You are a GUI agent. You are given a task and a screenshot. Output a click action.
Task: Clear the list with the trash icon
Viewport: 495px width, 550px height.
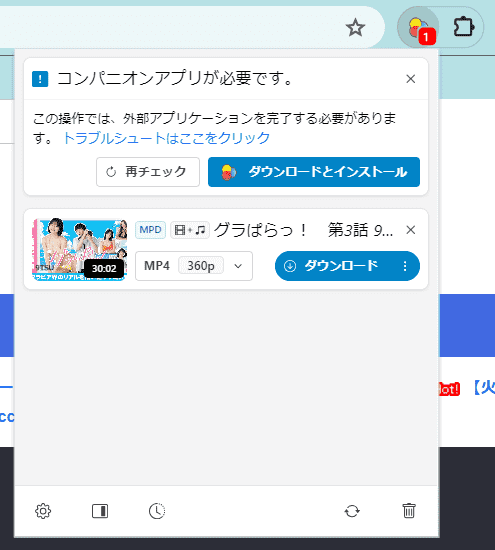pos(409,511)
